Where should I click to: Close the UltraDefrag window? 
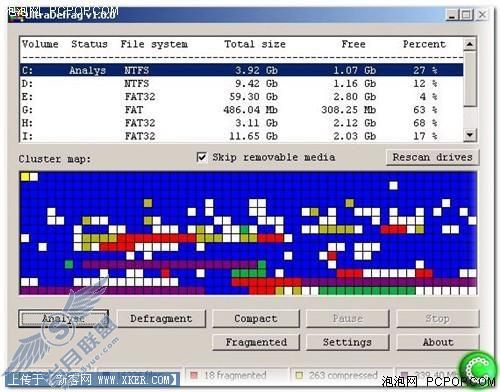coord(482,15)
